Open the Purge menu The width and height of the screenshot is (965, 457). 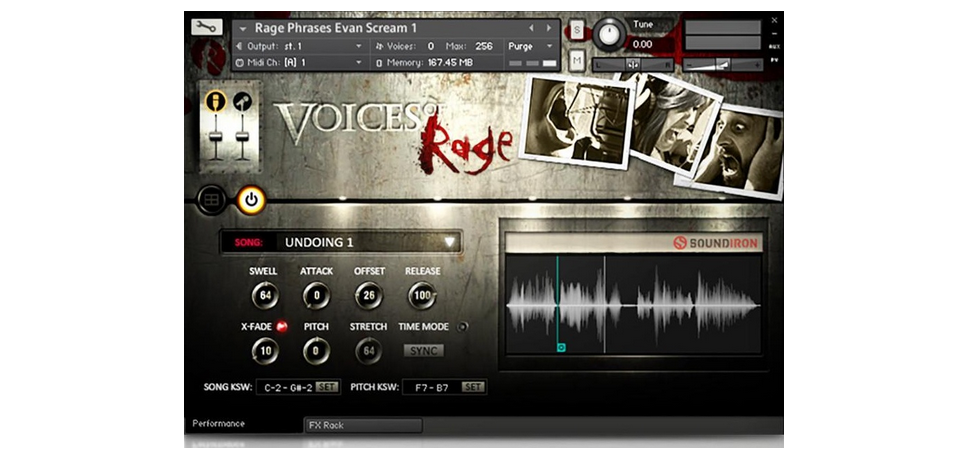pos(531,46)
